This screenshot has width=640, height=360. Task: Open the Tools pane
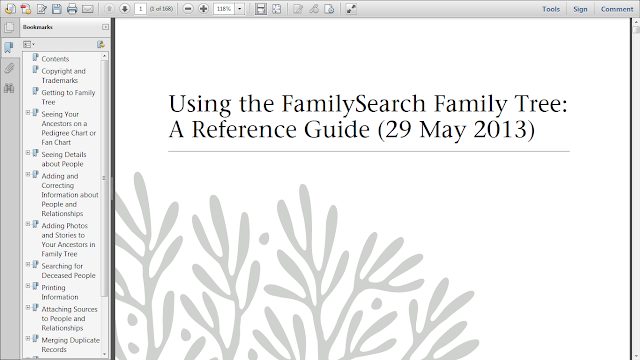coord(551,9)
